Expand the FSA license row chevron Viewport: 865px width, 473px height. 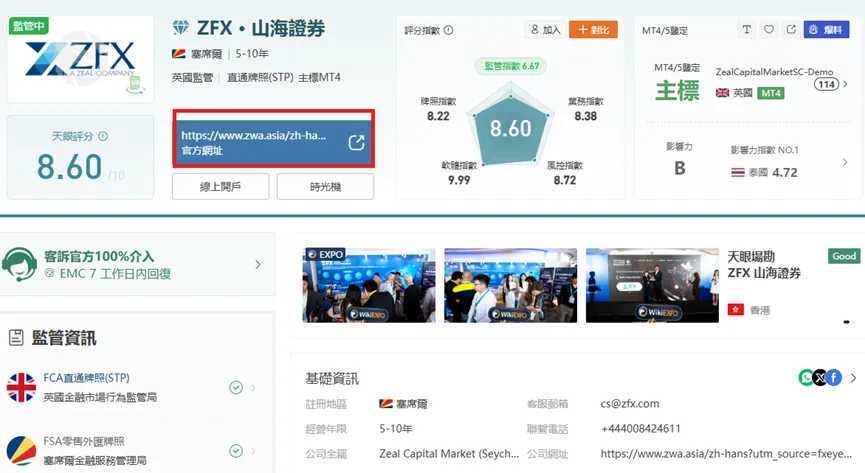pos(253,451)
